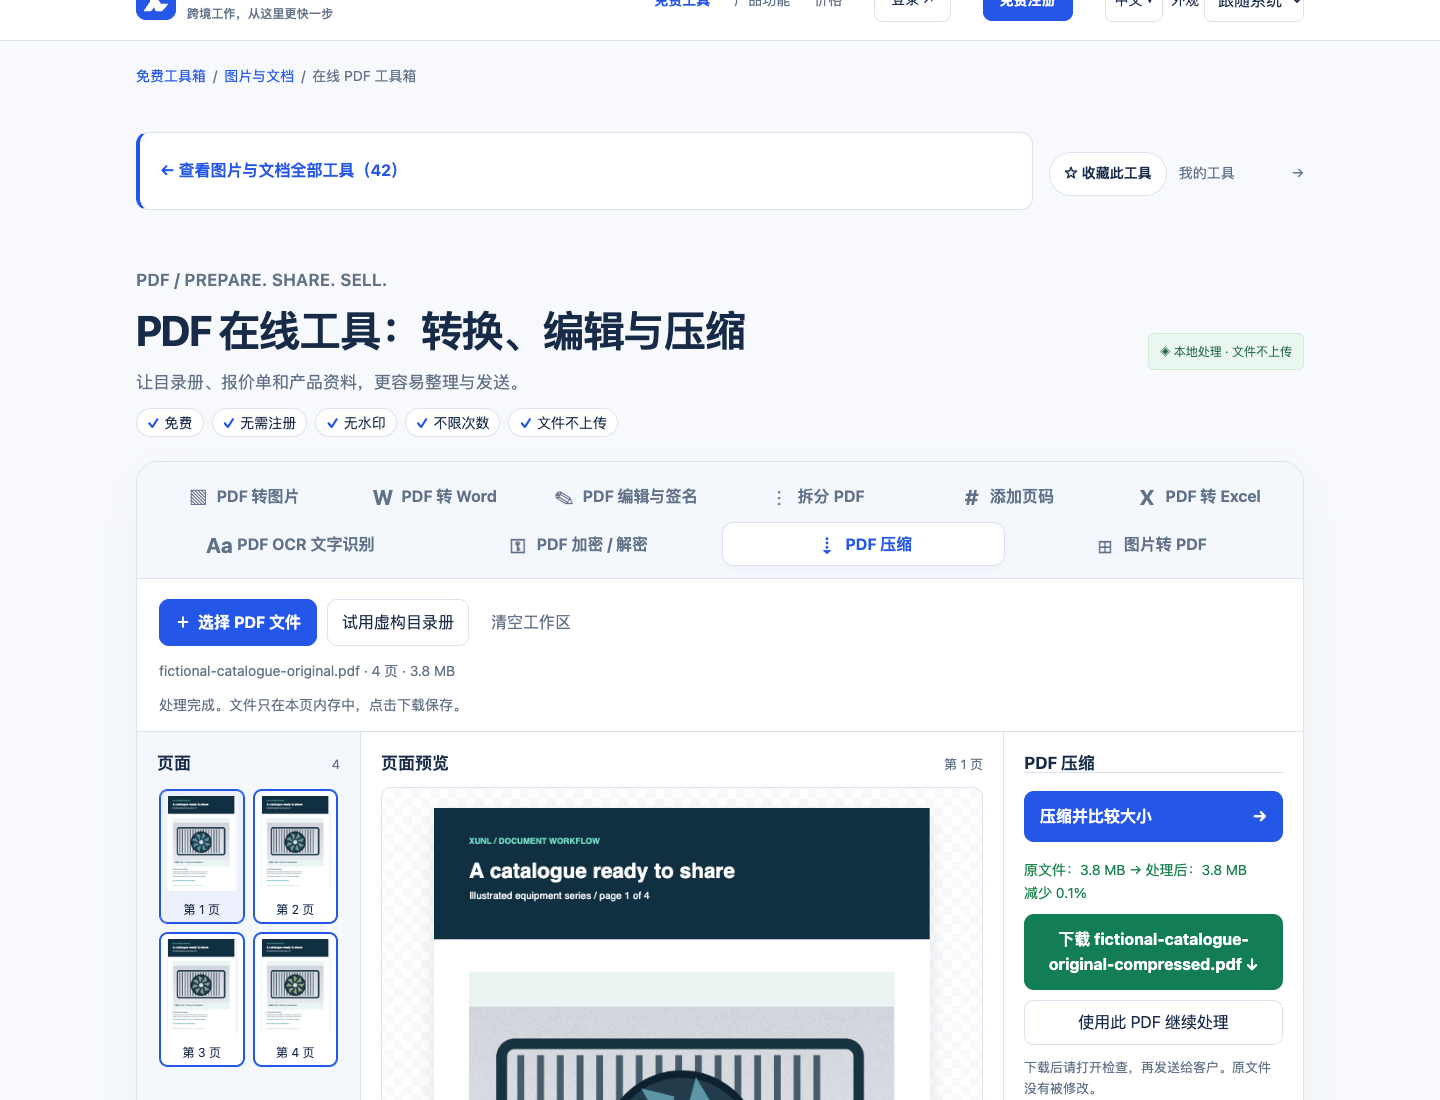1440x1100 pixels.
Task: Click 清空工作区 to clear workspace
Action: click(x=531, y=622)
